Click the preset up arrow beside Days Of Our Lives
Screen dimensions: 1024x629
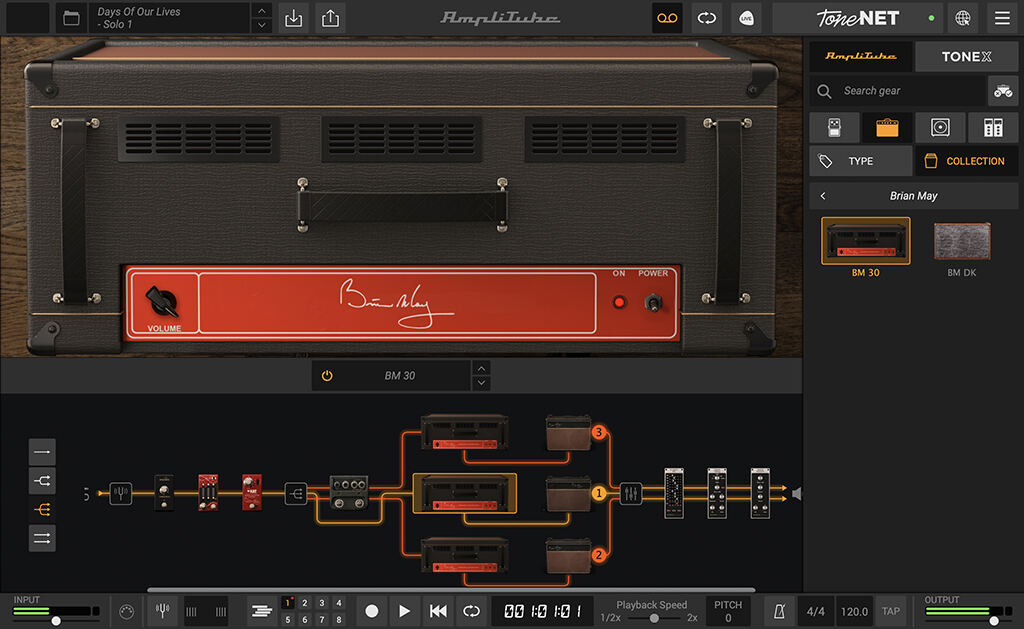point(260,12)
